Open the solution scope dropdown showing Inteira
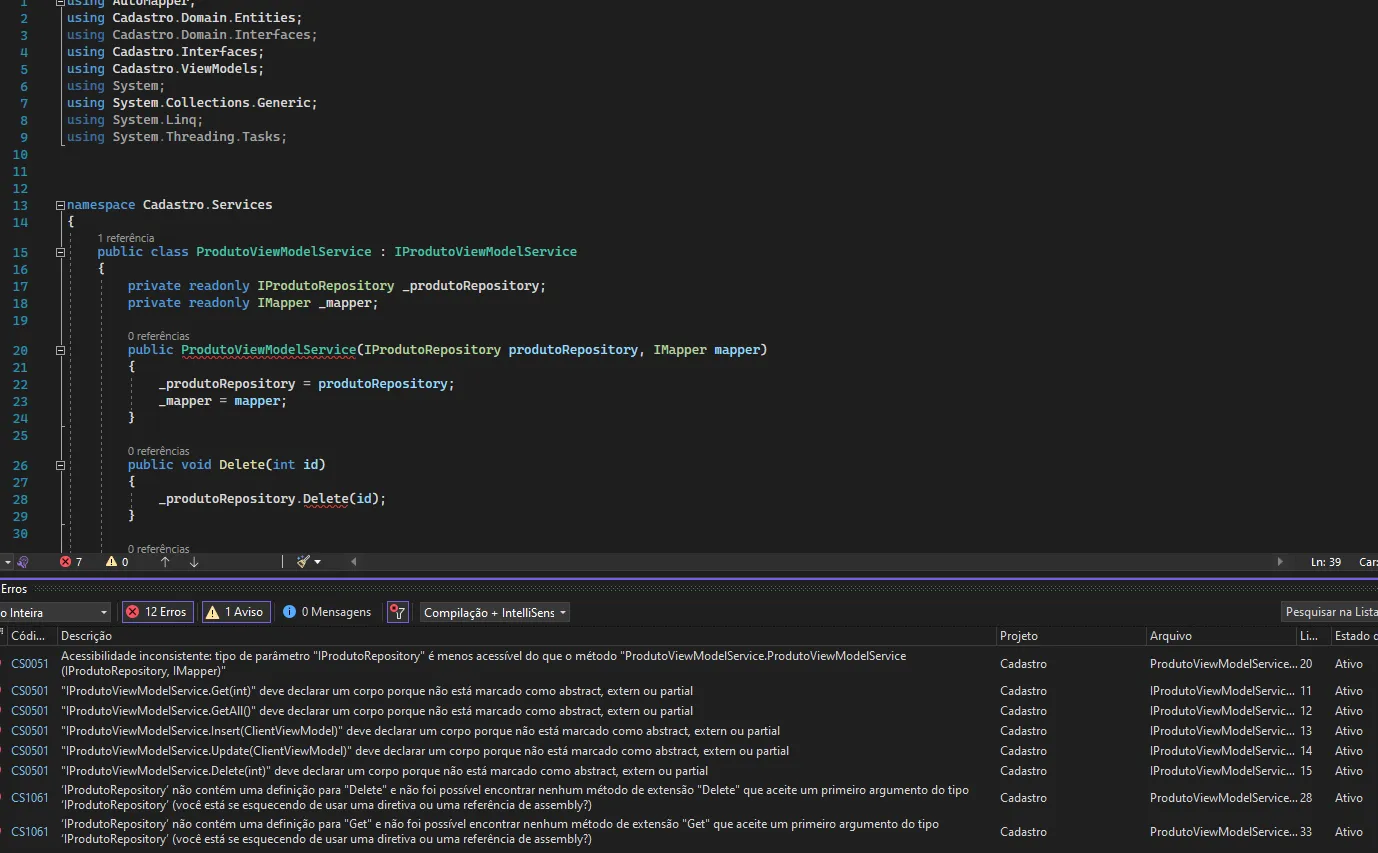1378x853 pixels. [x=54, y=612]
